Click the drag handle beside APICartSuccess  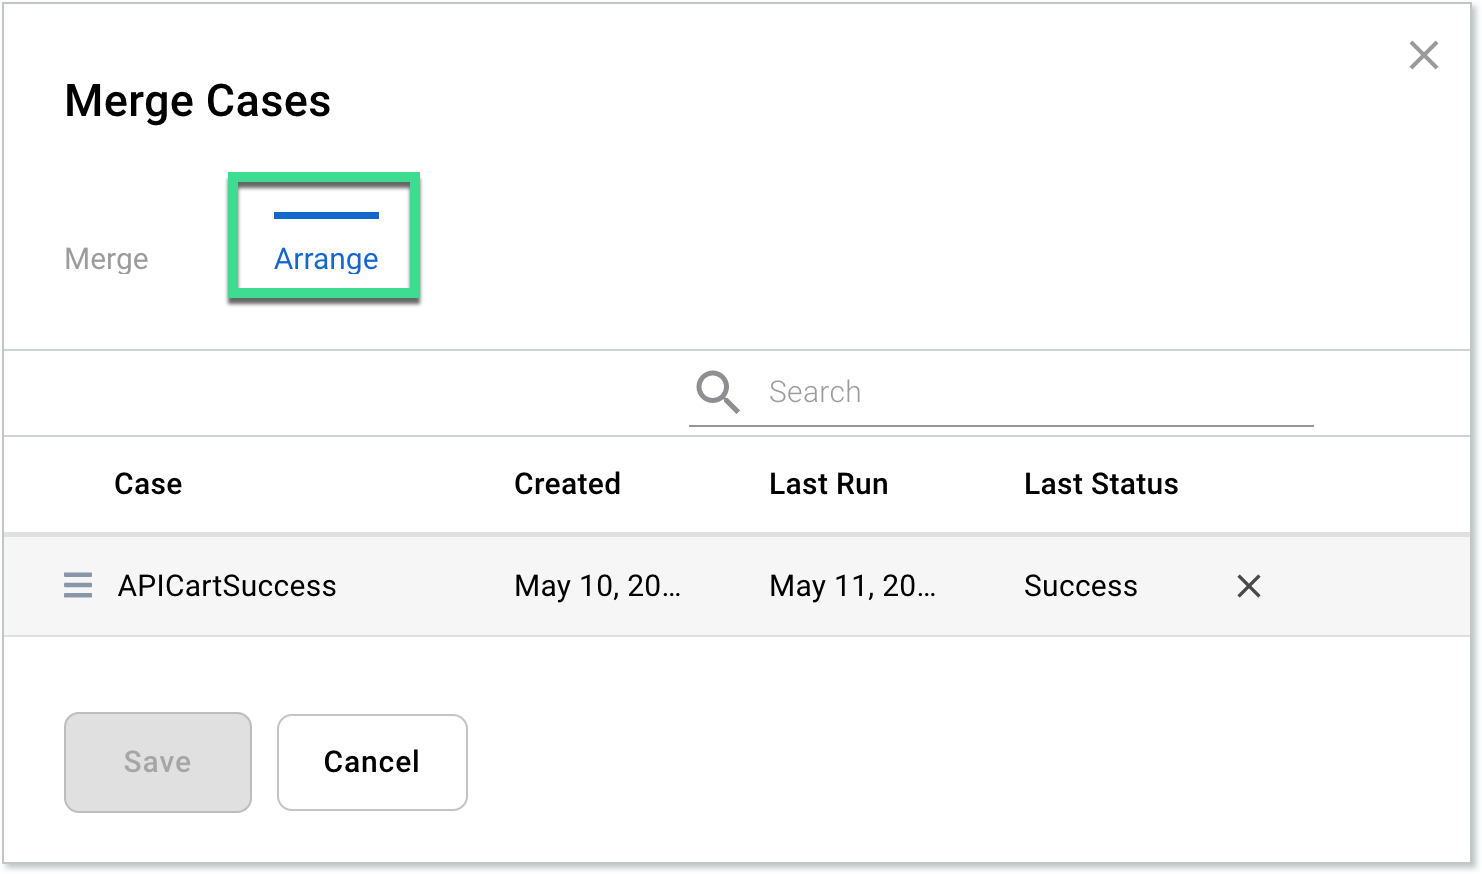tap(77, 585)
